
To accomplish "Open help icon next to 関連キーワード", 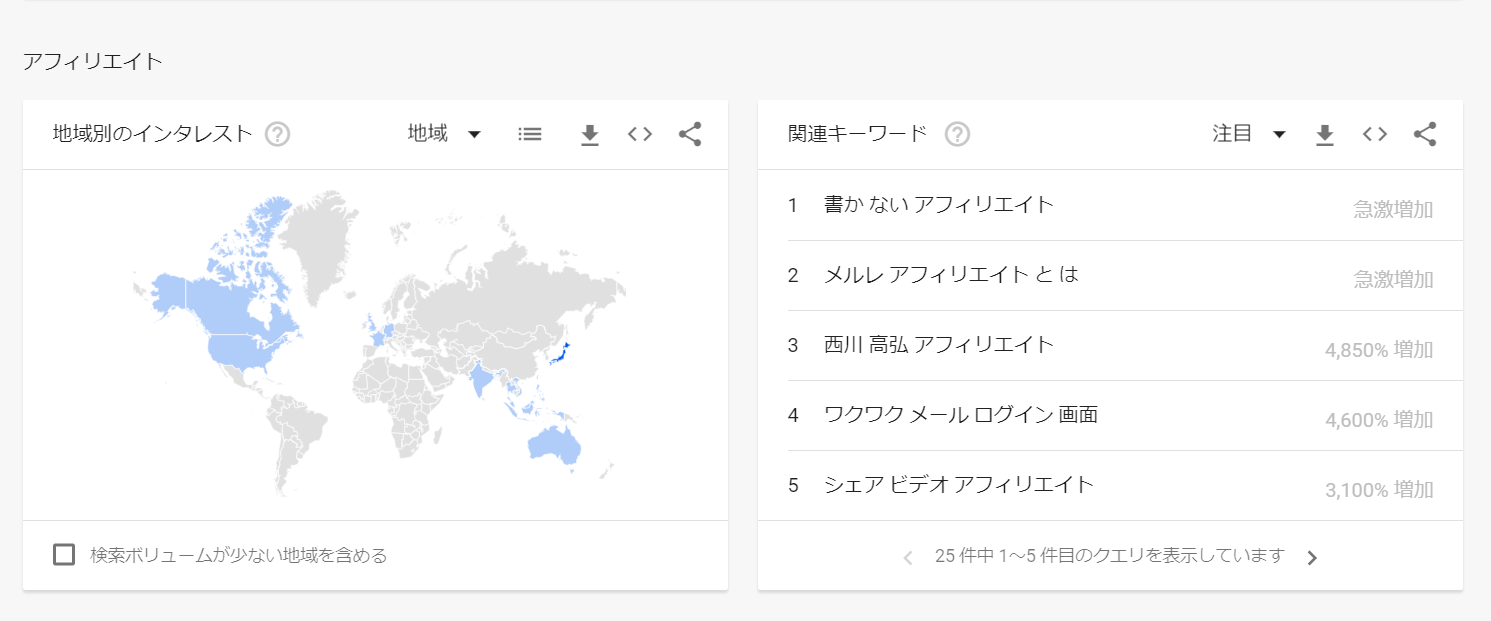I will coord(957,134).
